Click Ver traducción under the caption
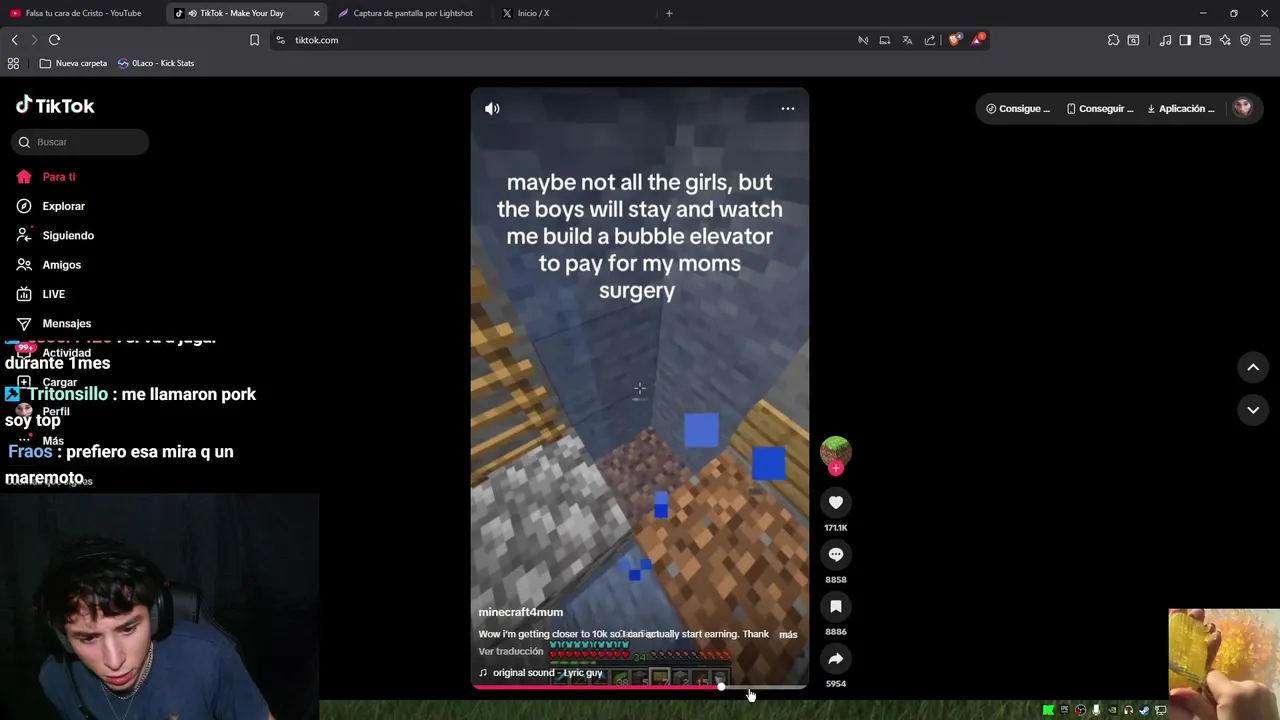 pyautogui.click(x=510, y=651)
